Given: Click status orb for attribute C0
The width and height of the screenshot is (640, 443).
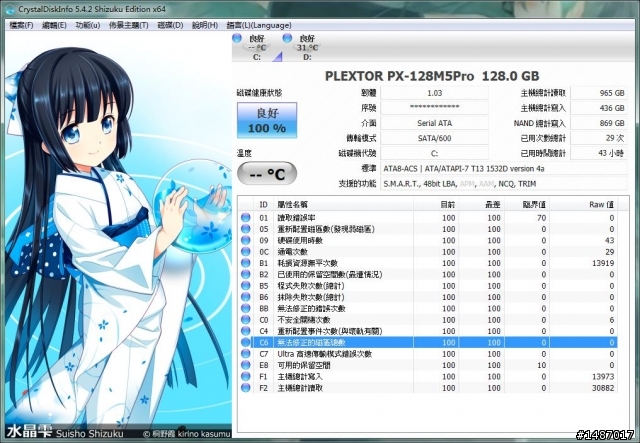Looking at the screenshot, I should point(245,320).
